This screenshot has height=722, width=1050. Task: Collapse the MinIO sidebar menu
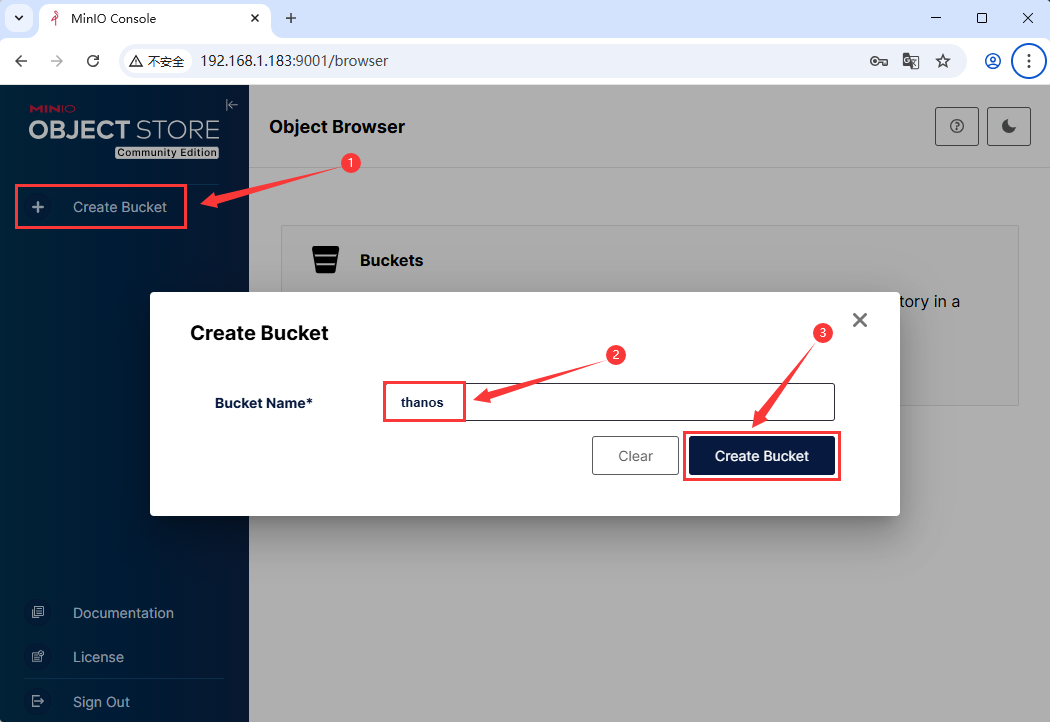click(x=232, y=105)
